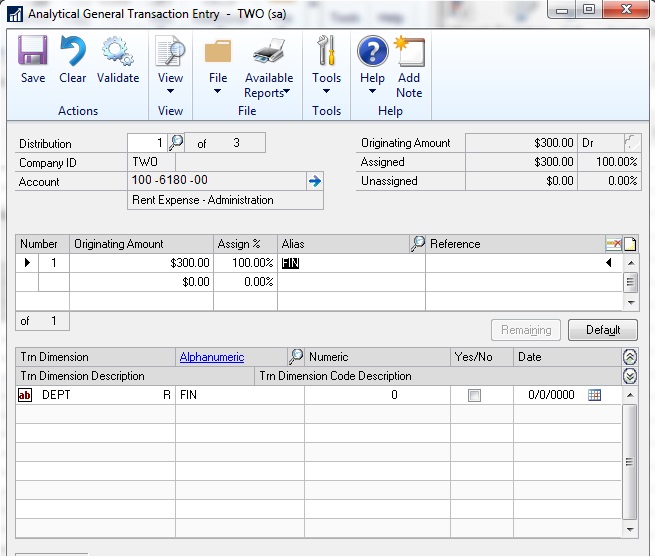Click the Assigned 100.00% value

click(x=609, y=162)
